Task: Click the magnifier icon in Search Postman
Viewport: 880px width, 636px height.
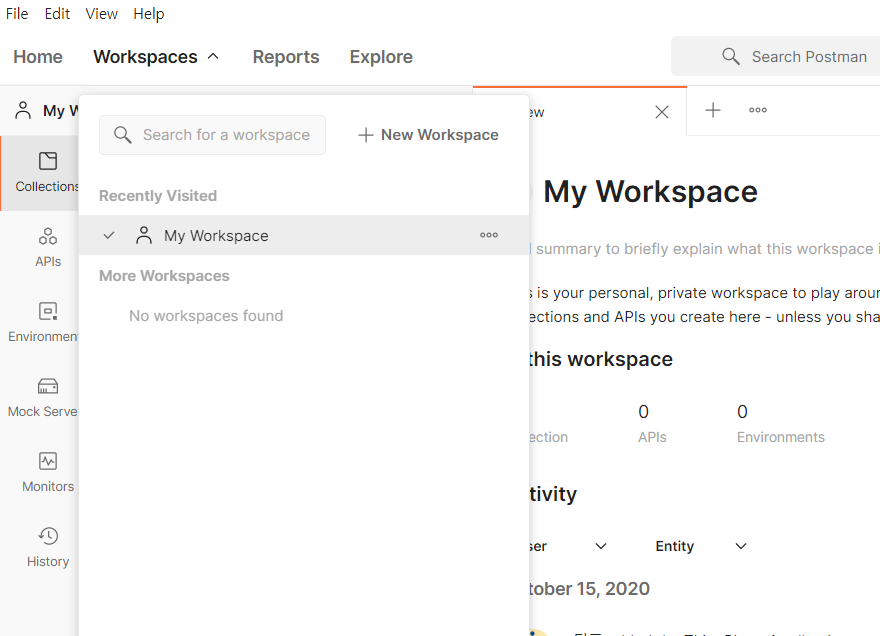Action: point(730,56)
